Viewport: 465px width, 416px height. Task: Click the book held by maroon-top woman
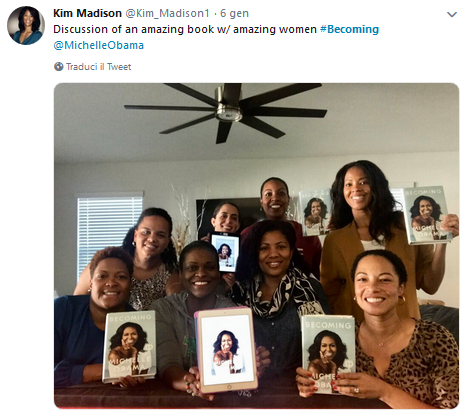pyautogui.click(x=315, y=212)
